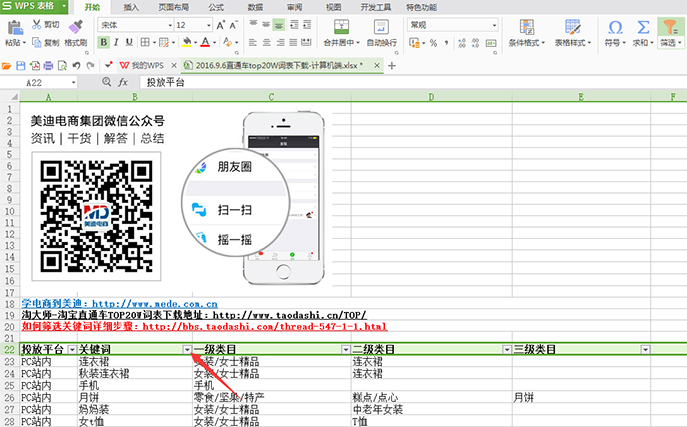Image resolution: width=687 pixels, height=427 pixels.
Task: Open the font name 宋体 dropdown
Action: pyautogui.click(x=170, y=25)
